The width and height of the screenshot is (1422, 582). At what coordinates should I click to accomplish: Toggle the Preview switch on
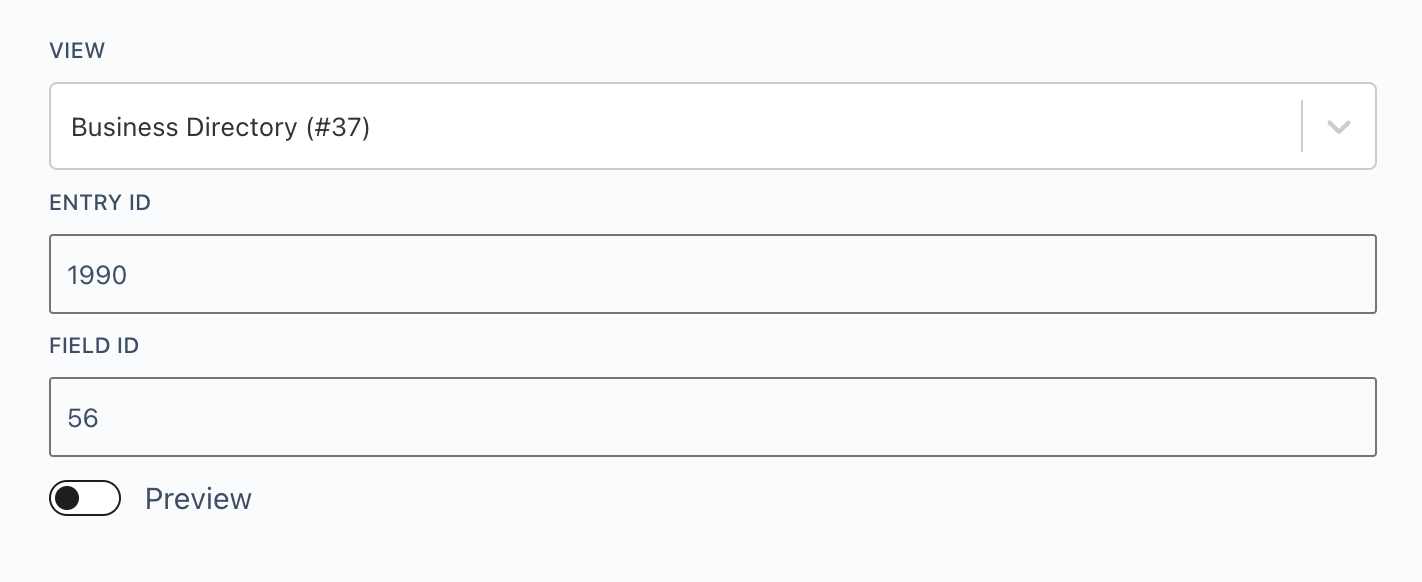point(85,498)
